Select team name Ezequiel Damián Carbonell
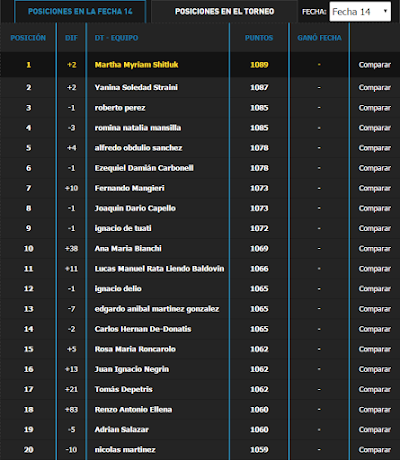Screen dimensions: 400x460 144,168
